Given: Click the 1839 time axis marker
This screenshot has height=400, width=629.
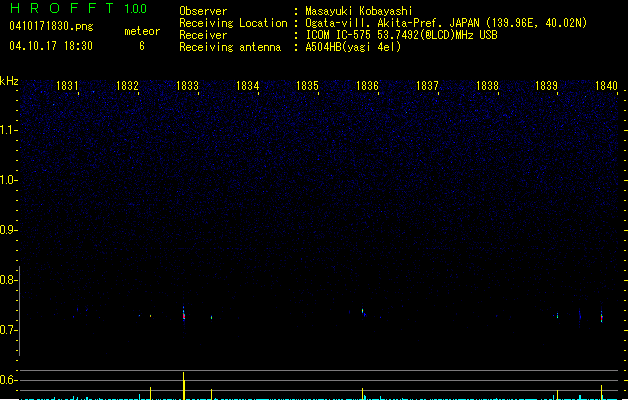Looking at the screenshot, I should 546,86.
